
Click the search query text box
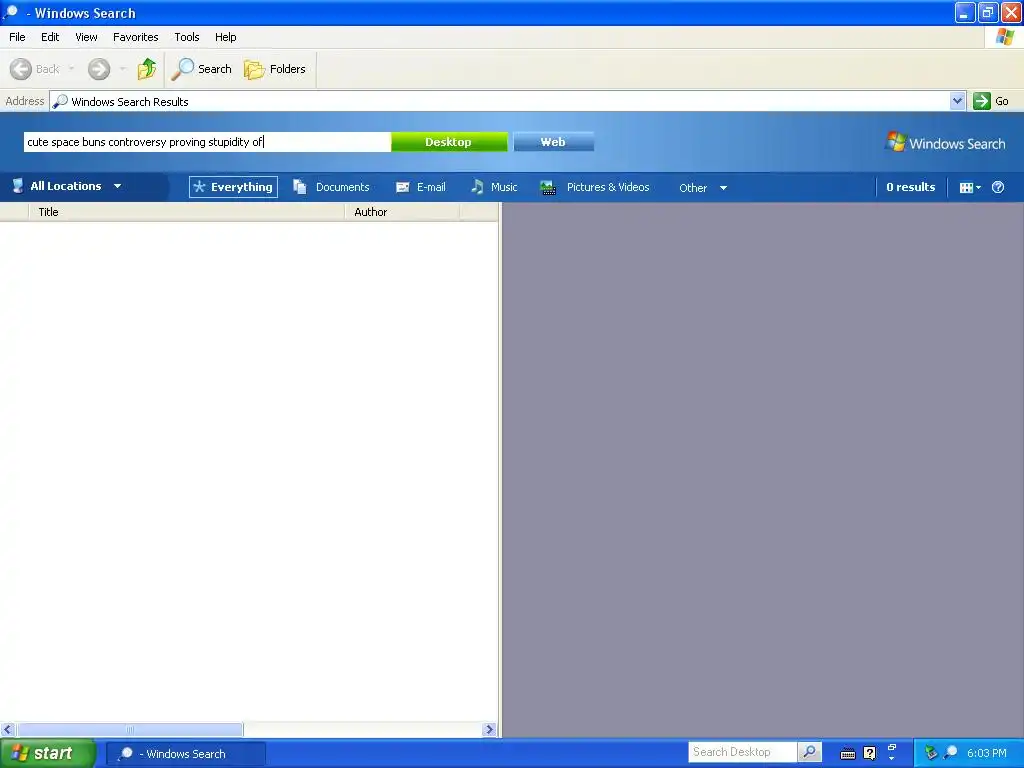[x=207, y=142]
